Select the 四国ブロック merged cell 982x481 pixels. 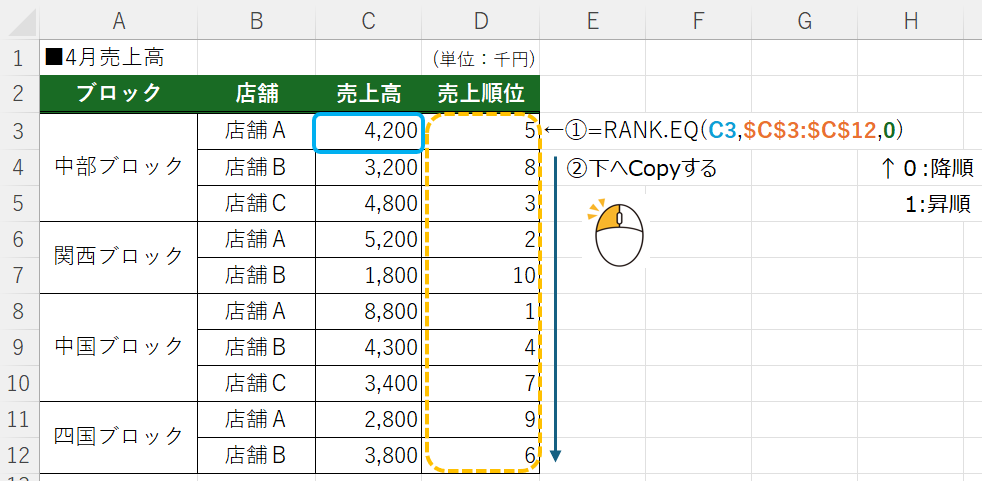119,436
